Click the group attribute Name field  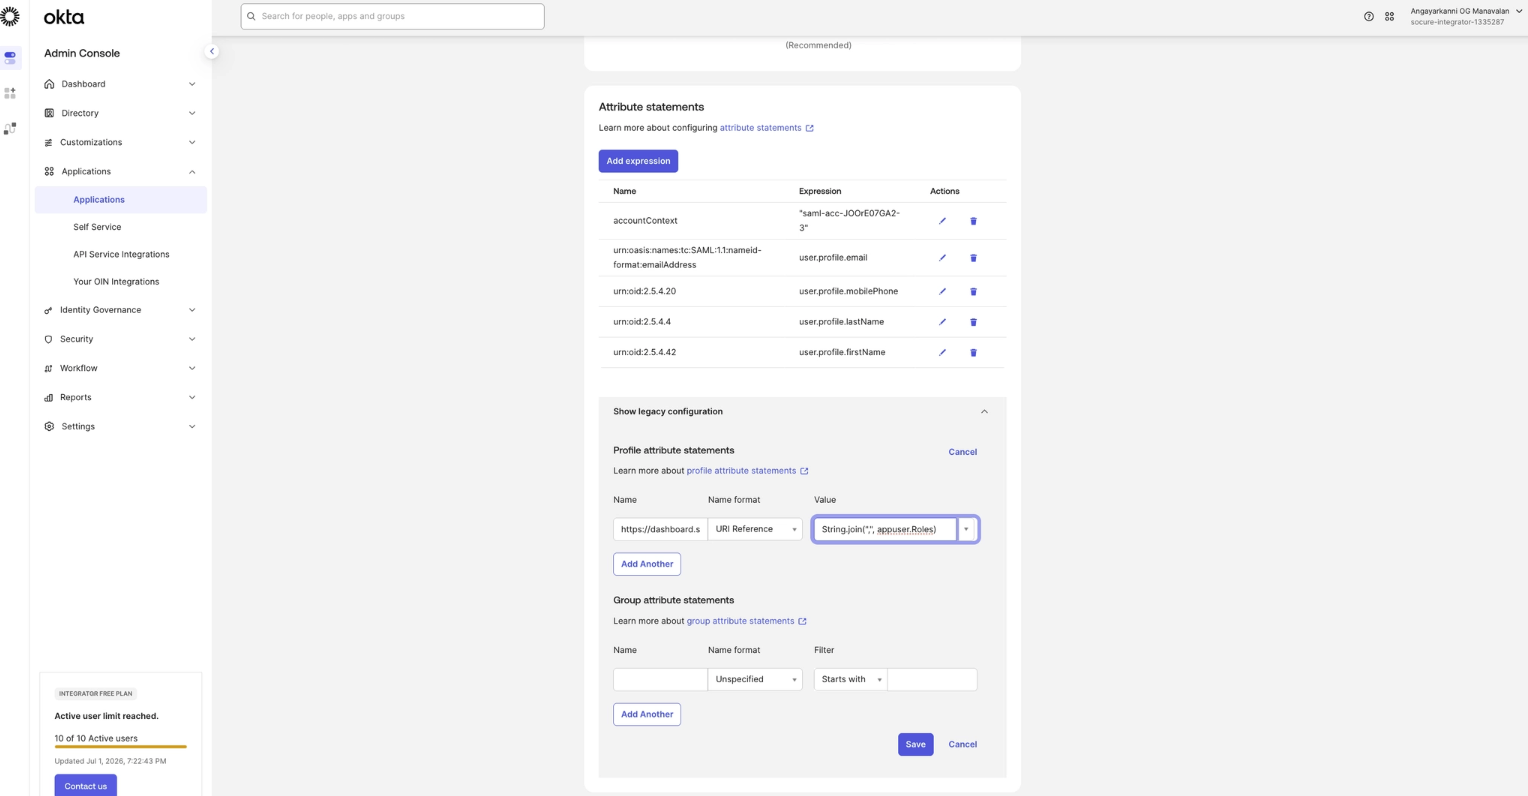coord(660,679)
